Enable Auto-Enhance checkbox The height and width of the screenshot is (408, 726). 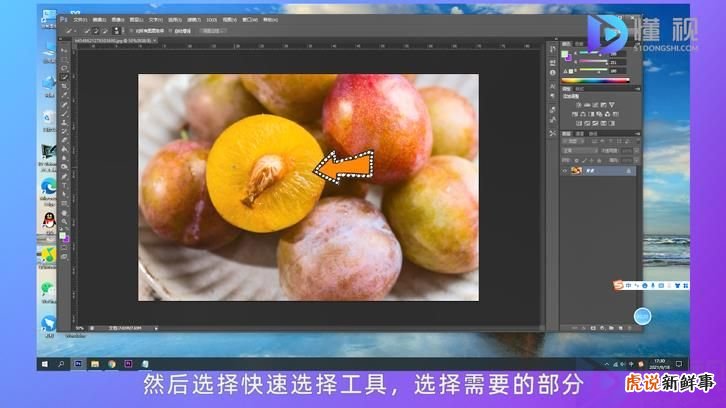[x=170, y=31]
